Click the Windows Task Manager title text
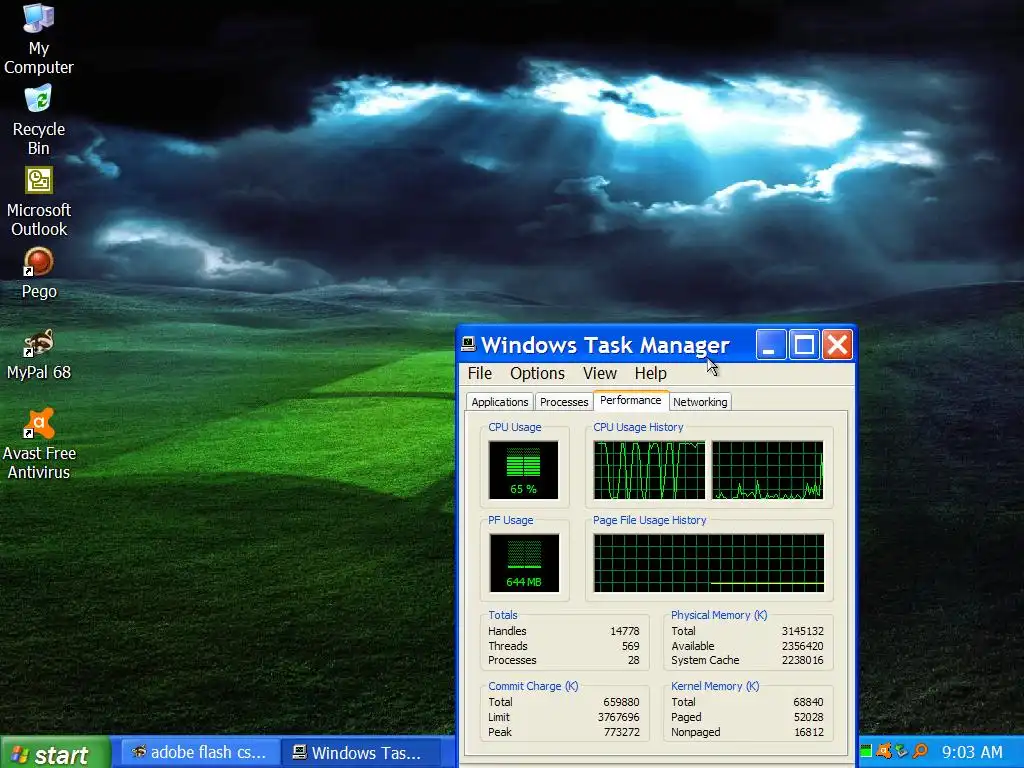Viewport: 1024px width, 768px height. pyautogui.click(x=605, y=345)
